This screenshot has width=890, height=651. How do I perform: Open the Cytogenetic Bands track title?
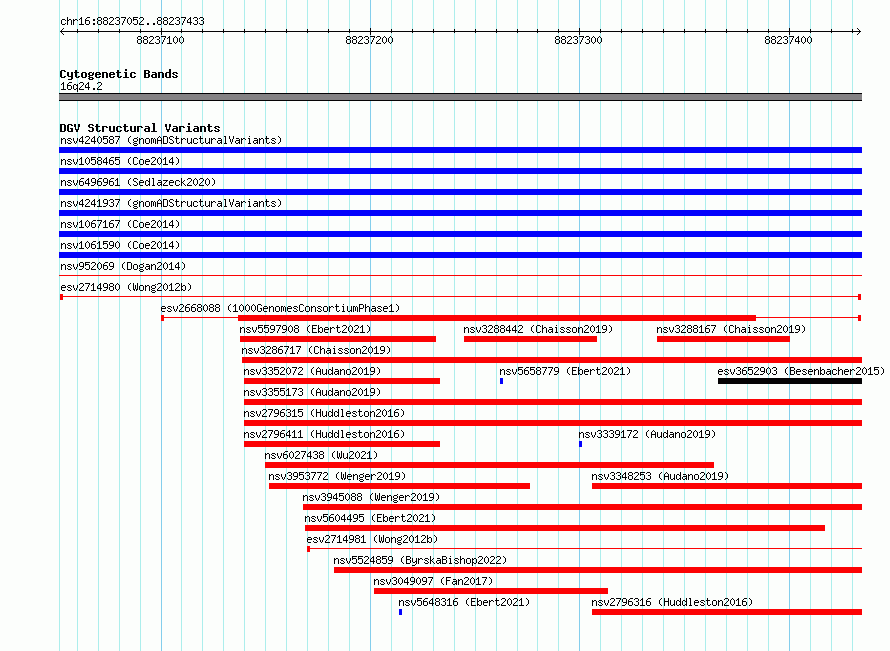tap(119, 74)
